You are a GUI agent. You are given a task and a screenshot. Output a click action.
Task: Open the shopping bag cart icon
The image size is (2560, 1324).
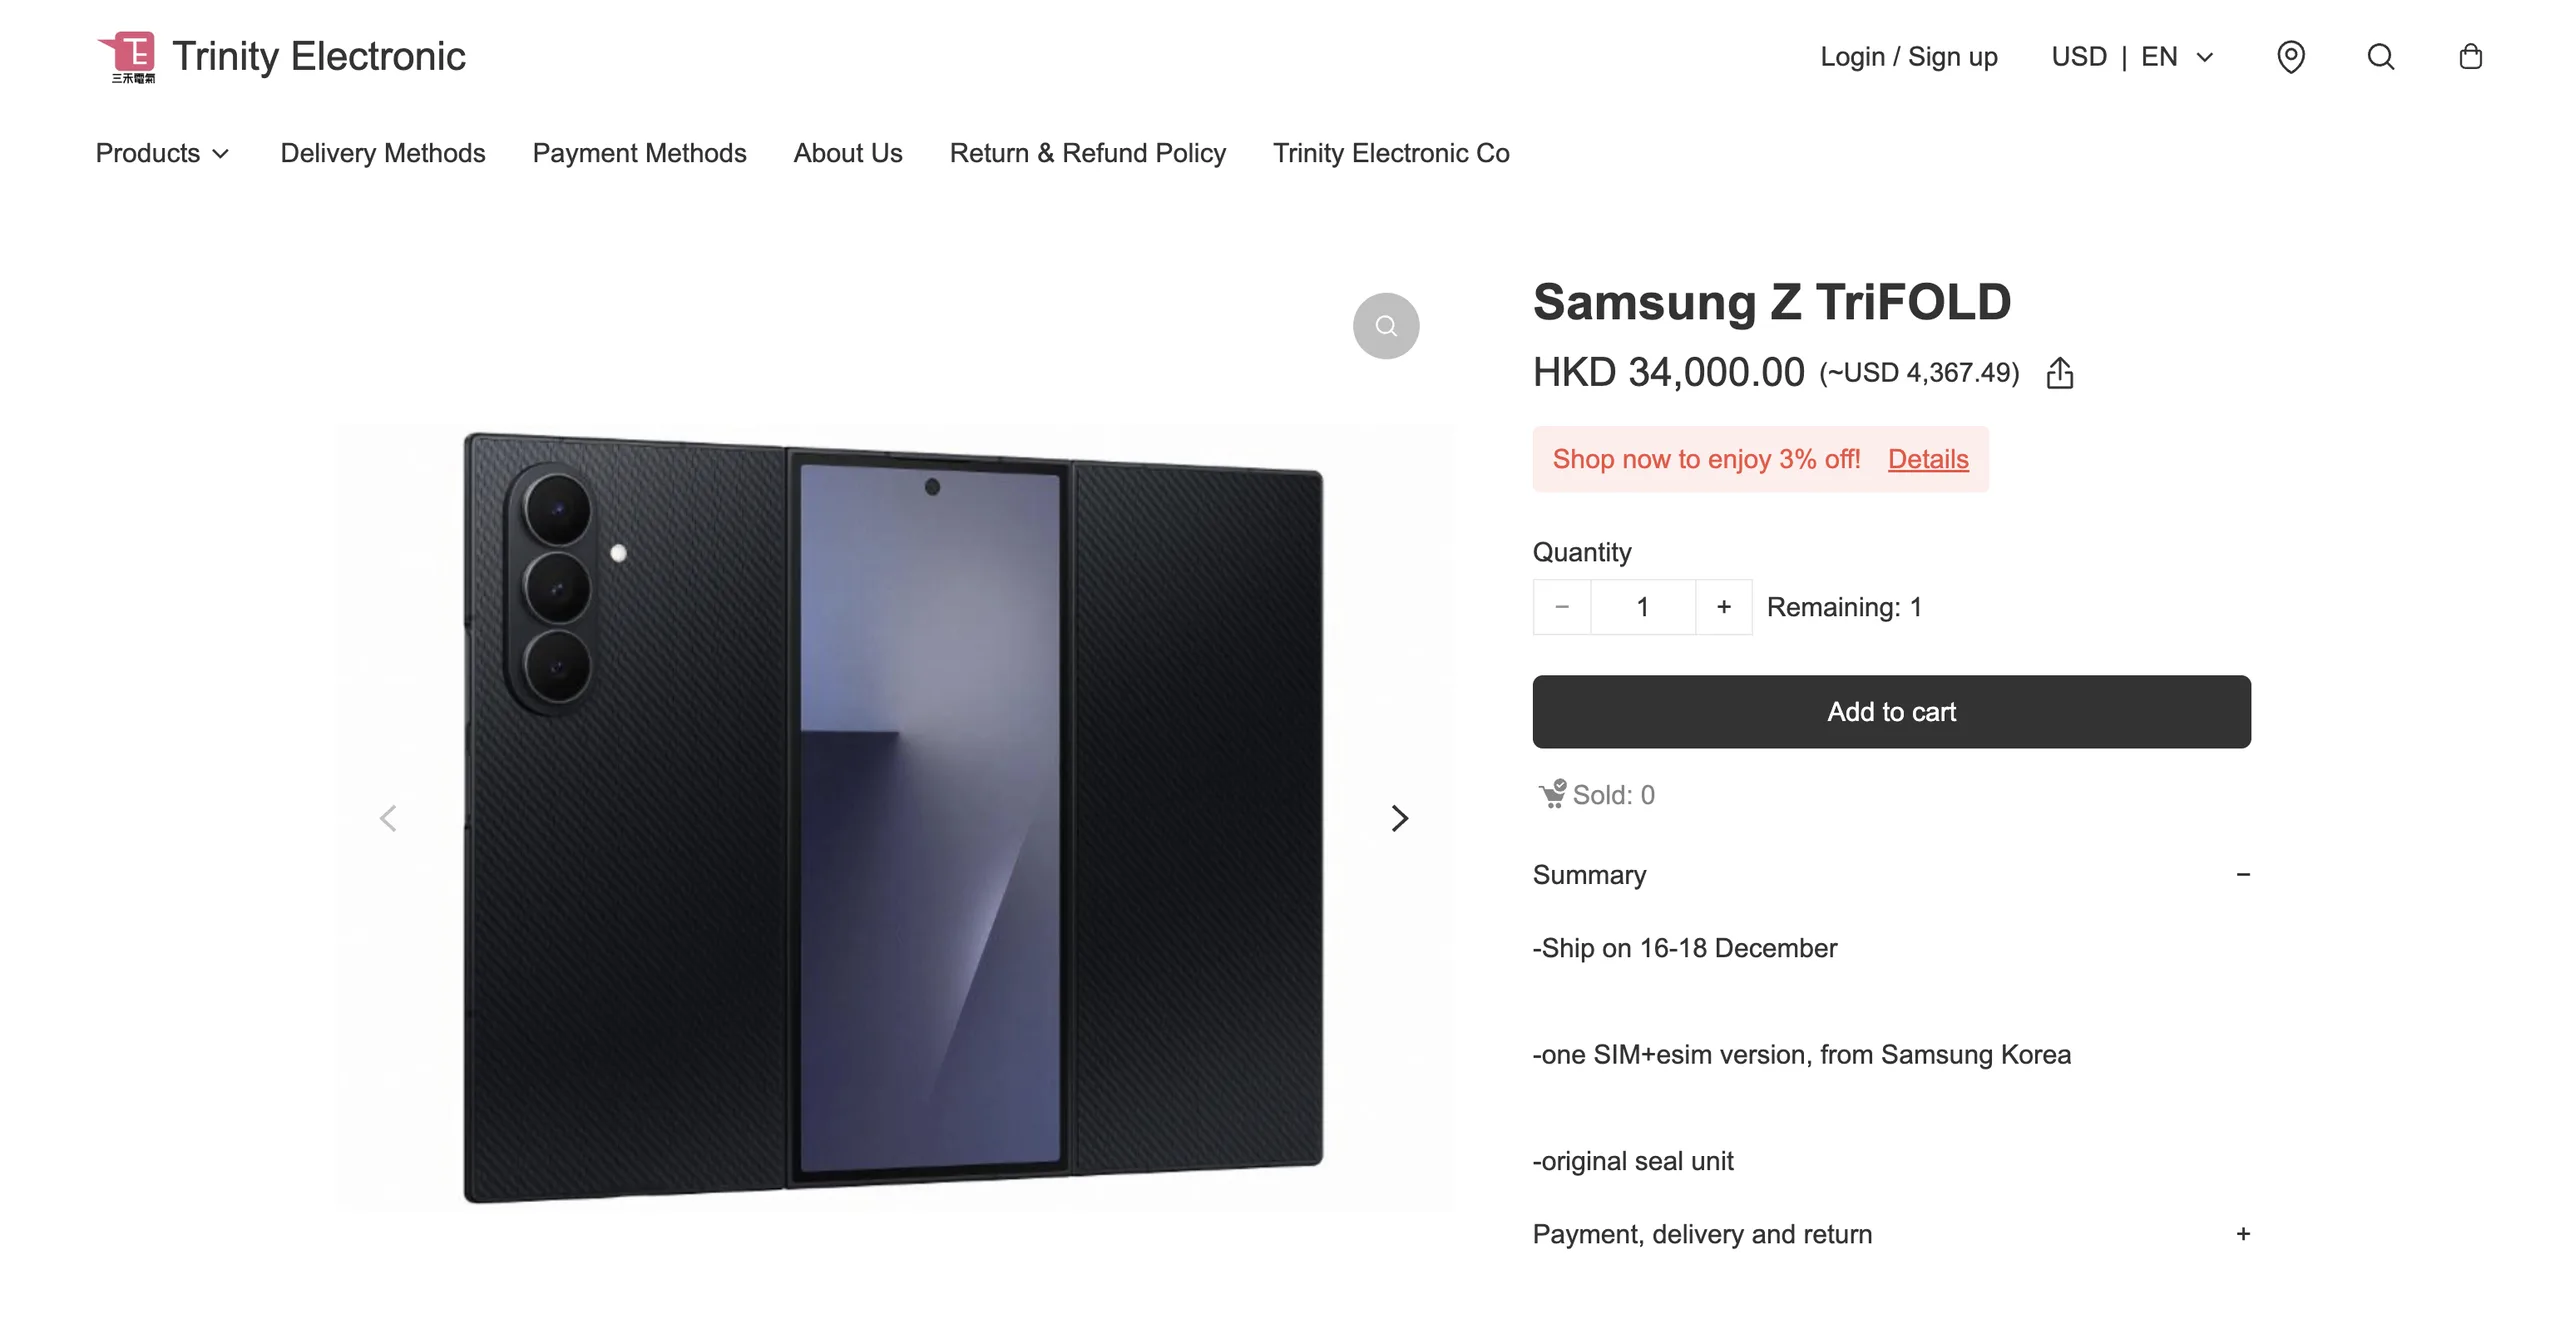(x=2470, y=57)
